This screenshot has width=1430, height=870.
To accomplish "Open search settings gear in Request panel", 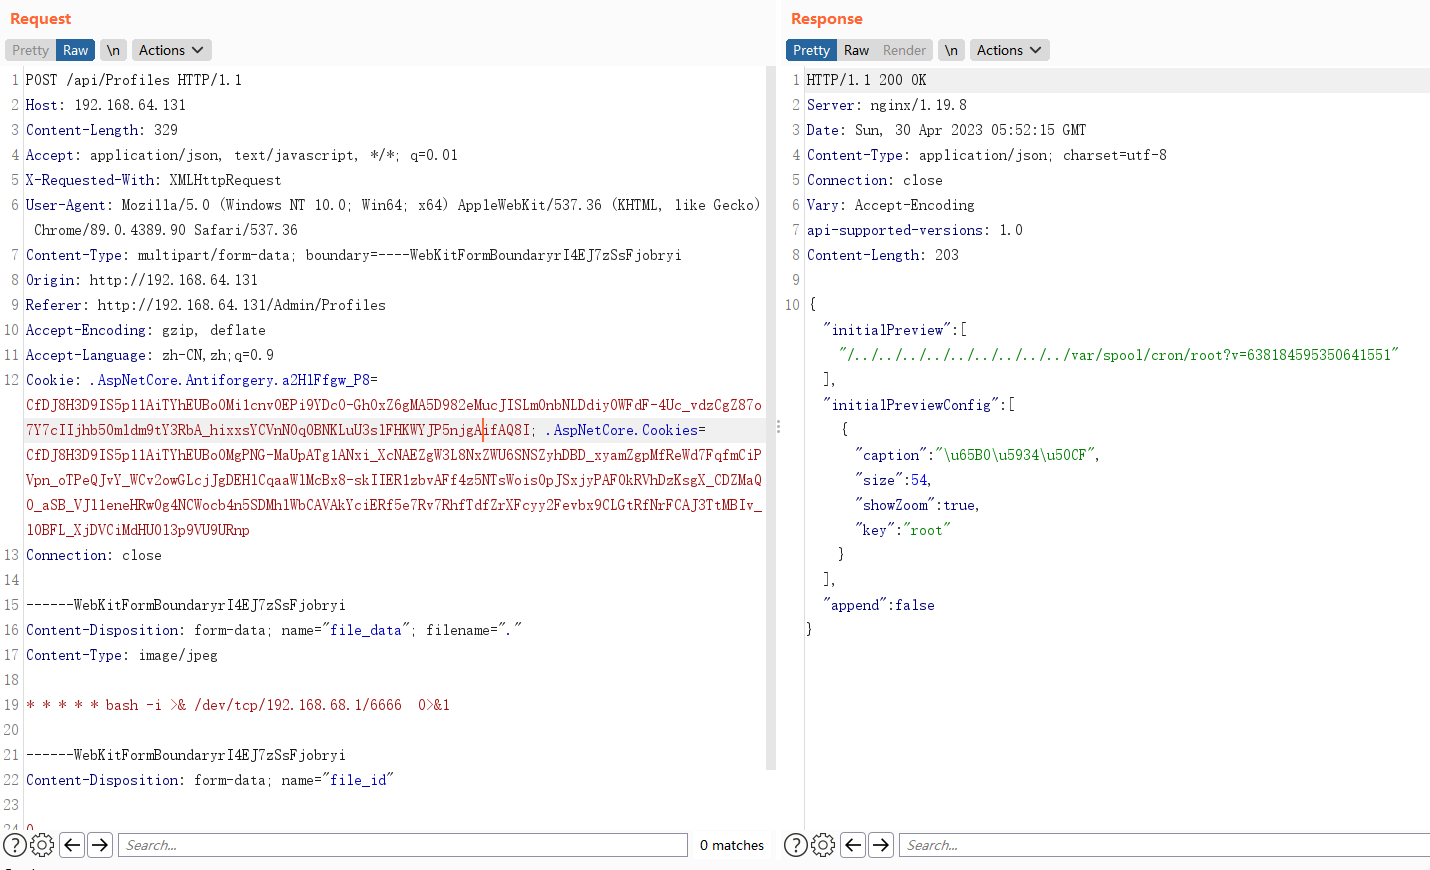I will 42,845.
